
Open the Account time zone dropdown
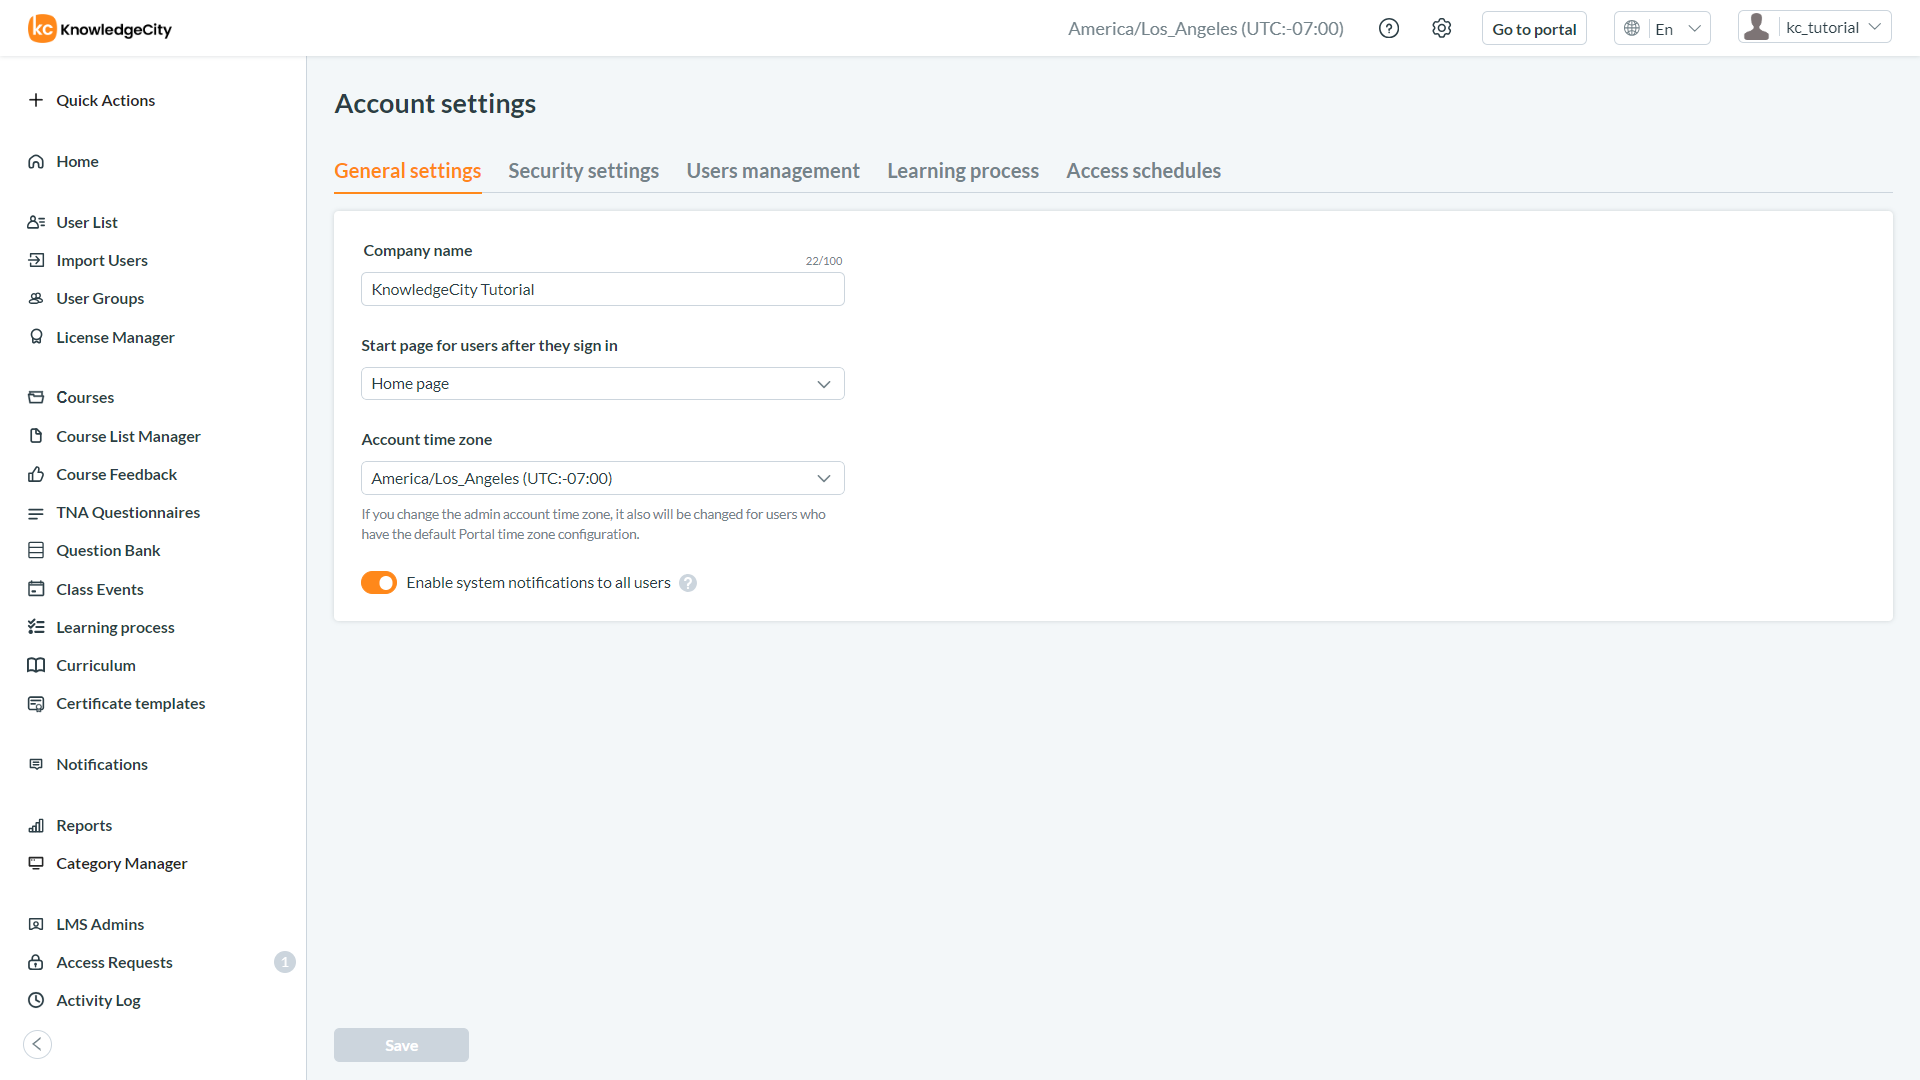pyautogui.click(x=602, y=478)
